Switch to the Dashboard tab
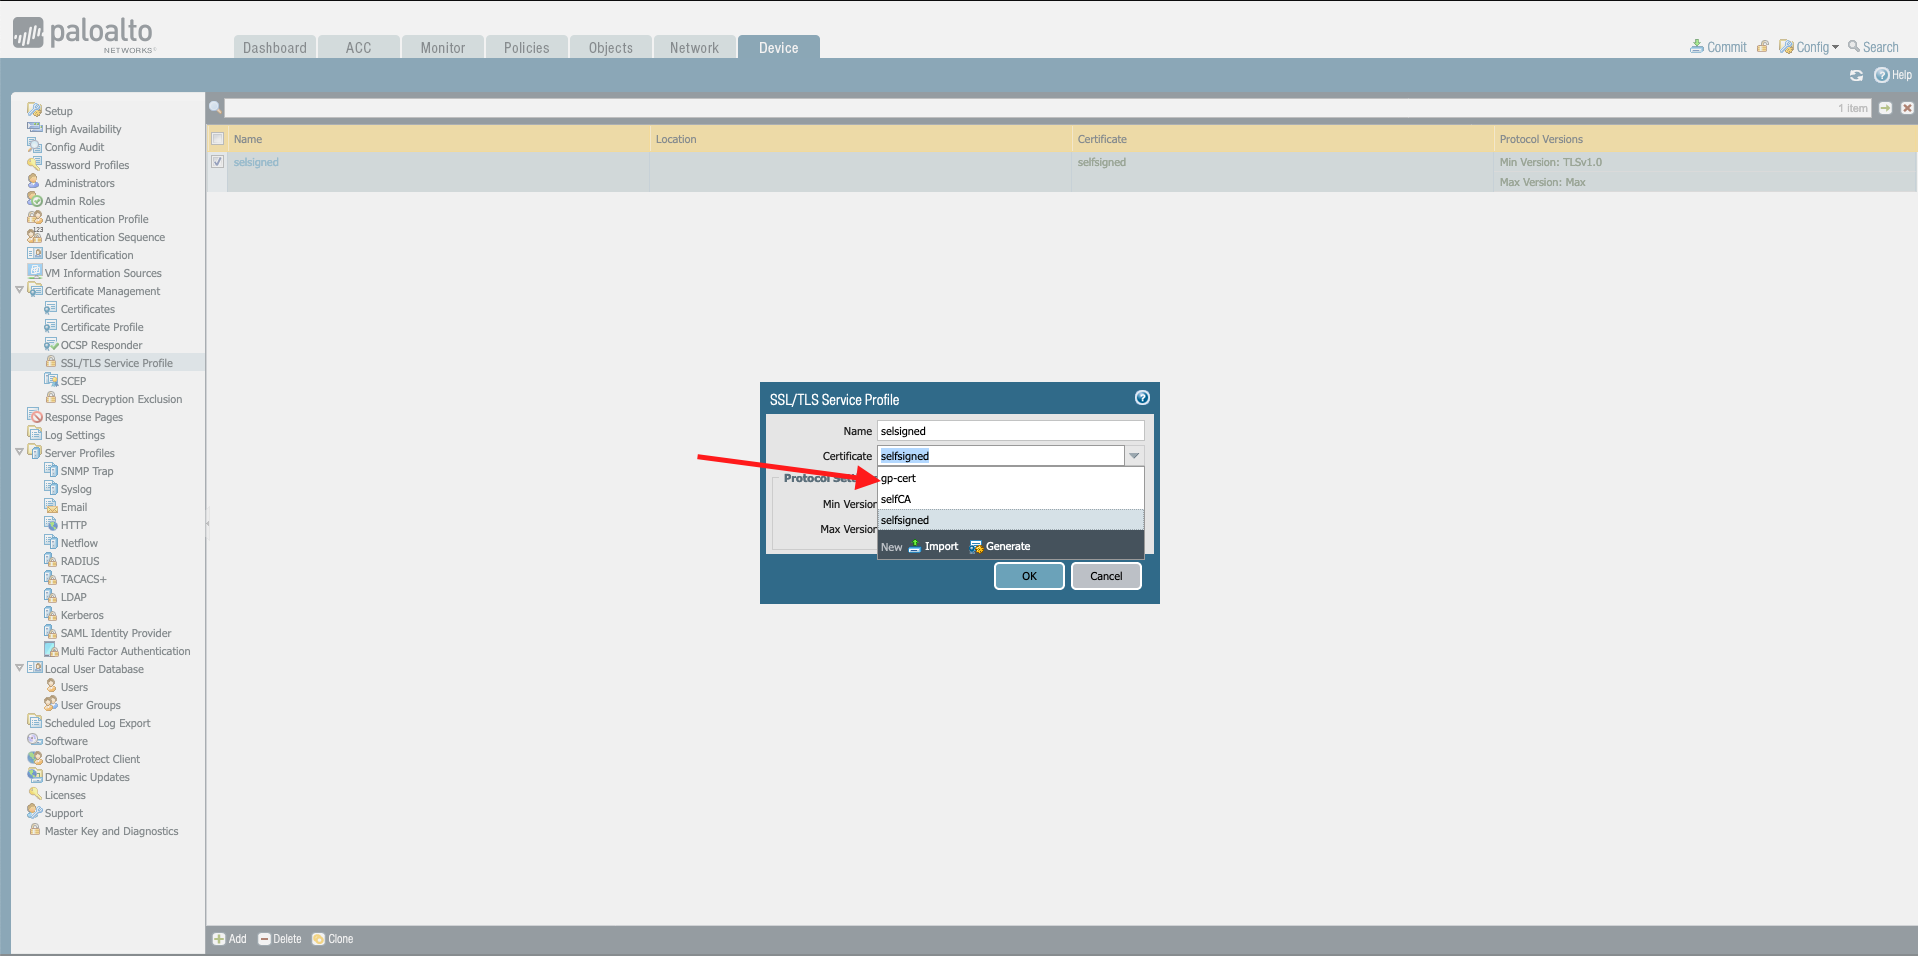The height and width of the screenshot is (956, 1918). (x=275, y=47)
